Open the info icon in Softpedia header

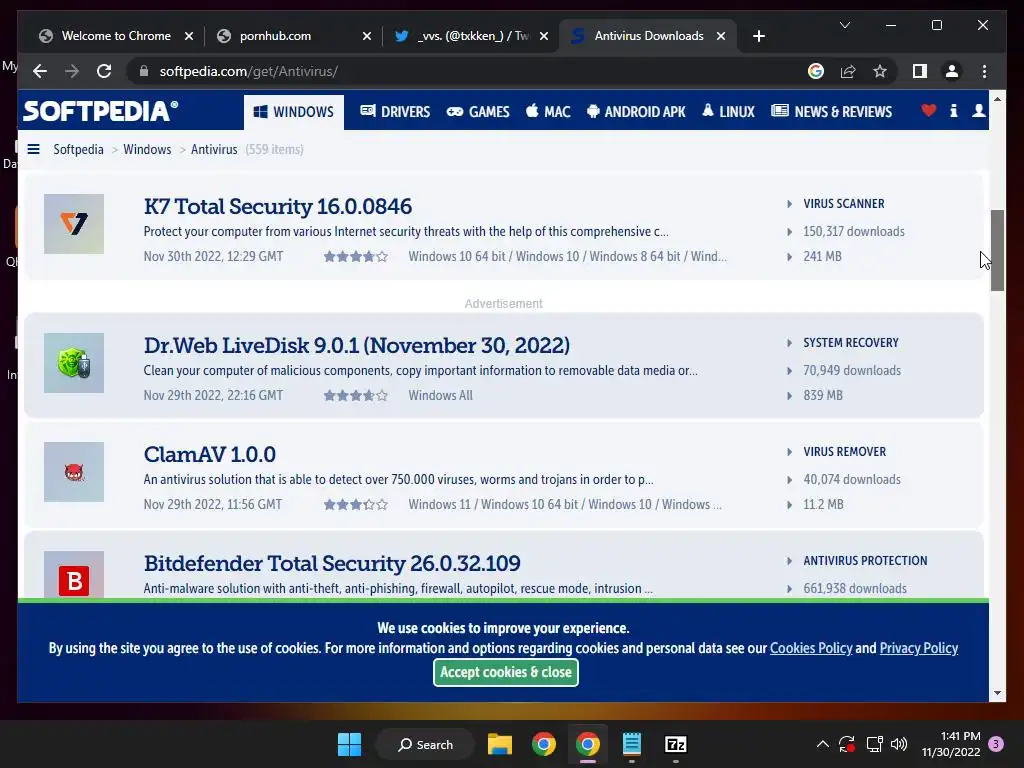click(x=953, y=111)
